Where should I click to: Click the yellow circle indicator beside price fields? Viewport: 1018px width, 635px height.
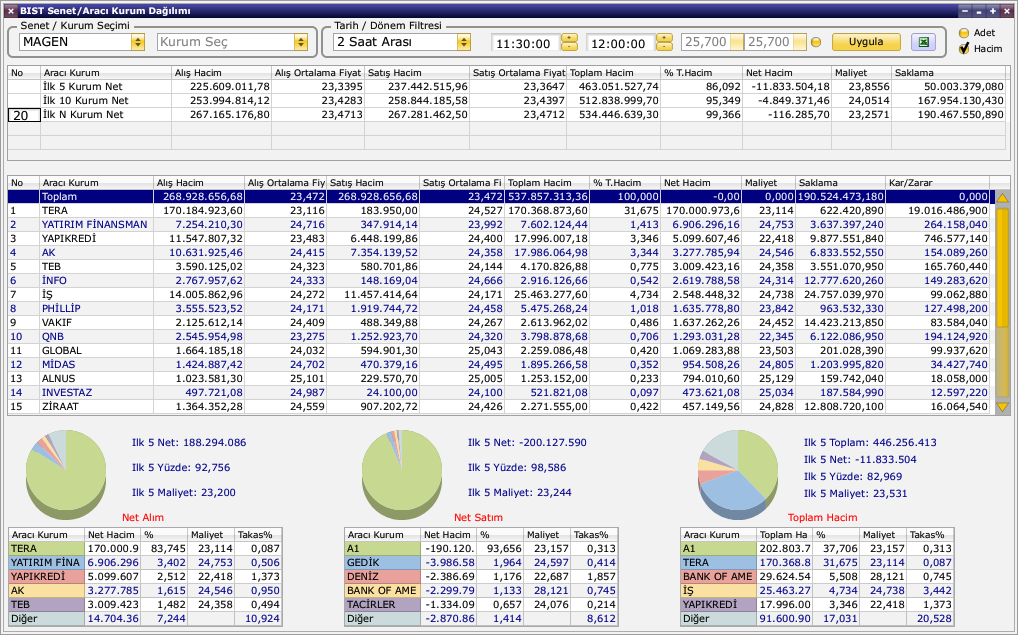(816, 42)
